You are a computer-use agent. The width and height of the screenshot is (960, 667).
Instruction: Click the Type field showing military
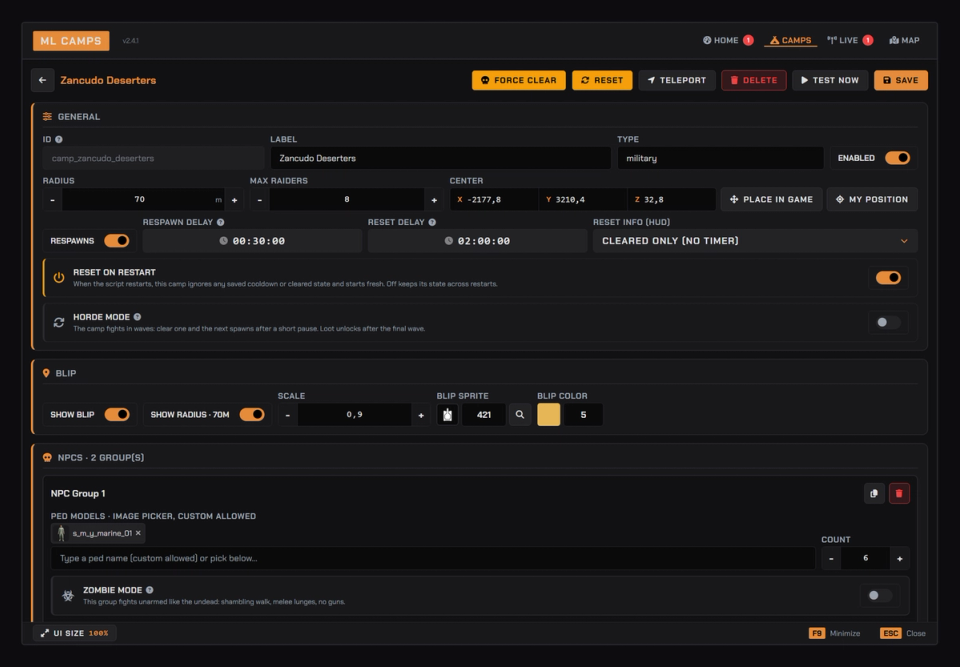(x=720, y=158)
